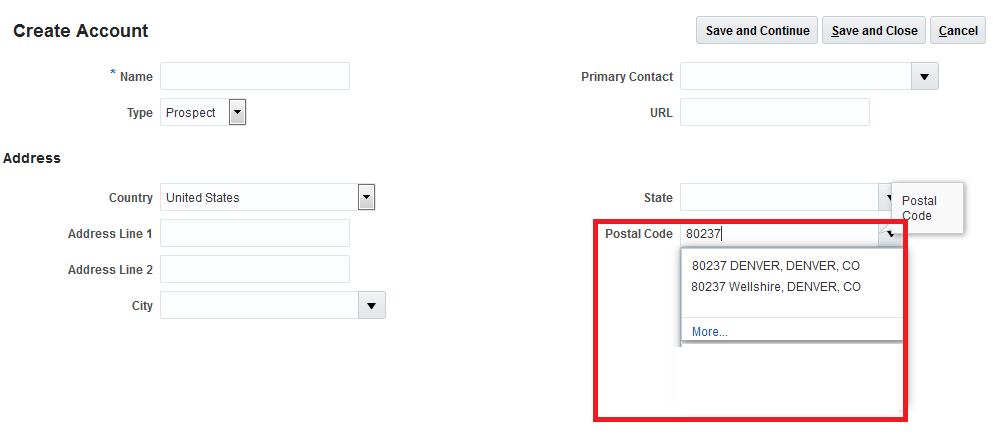Click the More... link in suggestions
Image resolution: width=993 pixels, height=446 pixels.
[x=709, y=332]
